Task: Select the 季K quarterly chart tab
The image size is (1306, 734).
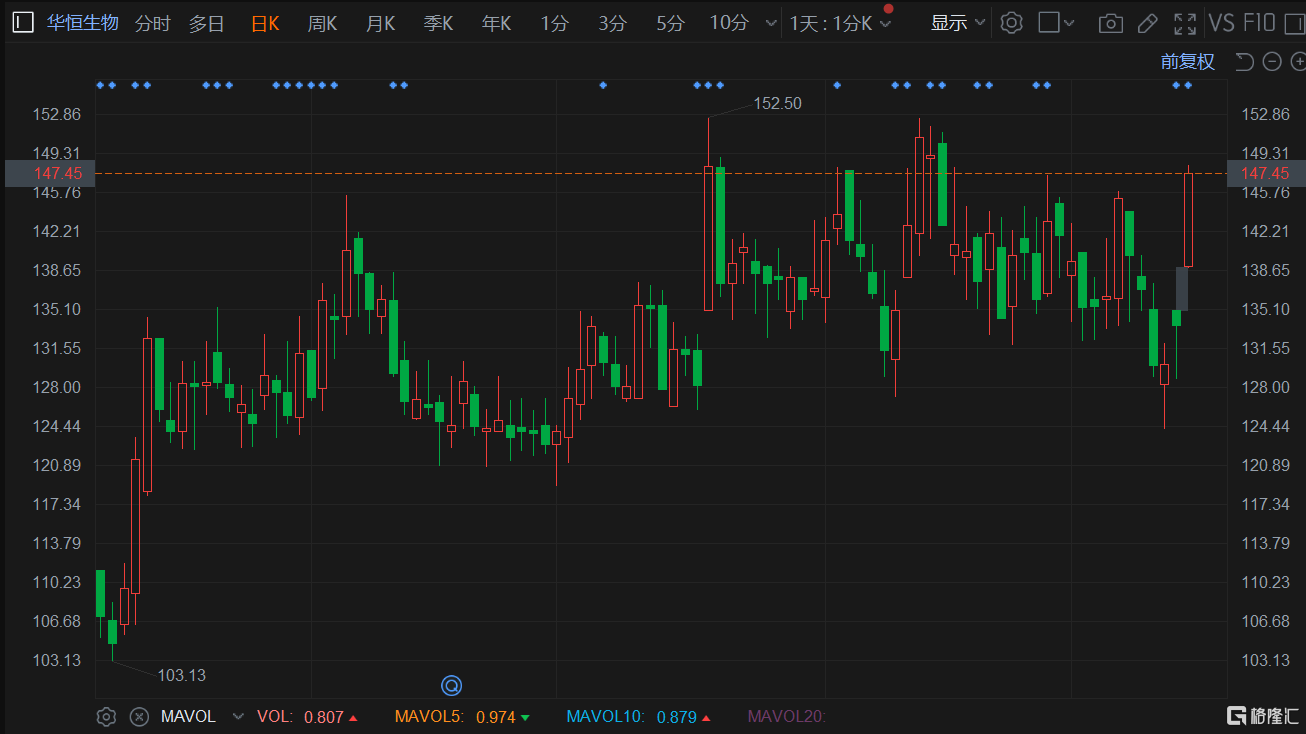Action: (x=438, y=23)
